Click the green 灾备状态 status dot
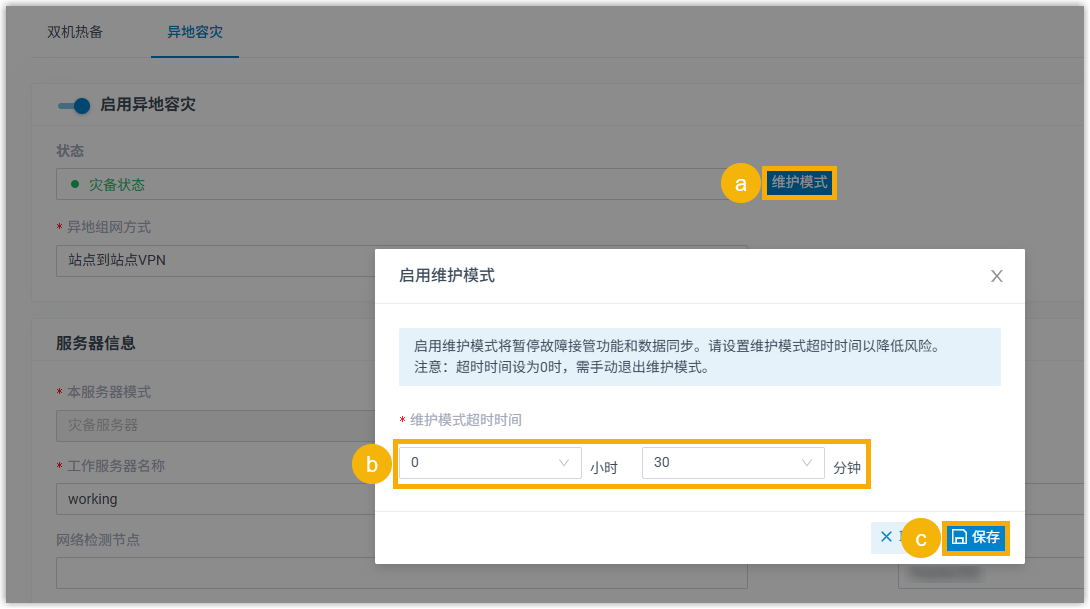Image resolution: width=1090 pixels, height=609 pixels. [75, 184]
